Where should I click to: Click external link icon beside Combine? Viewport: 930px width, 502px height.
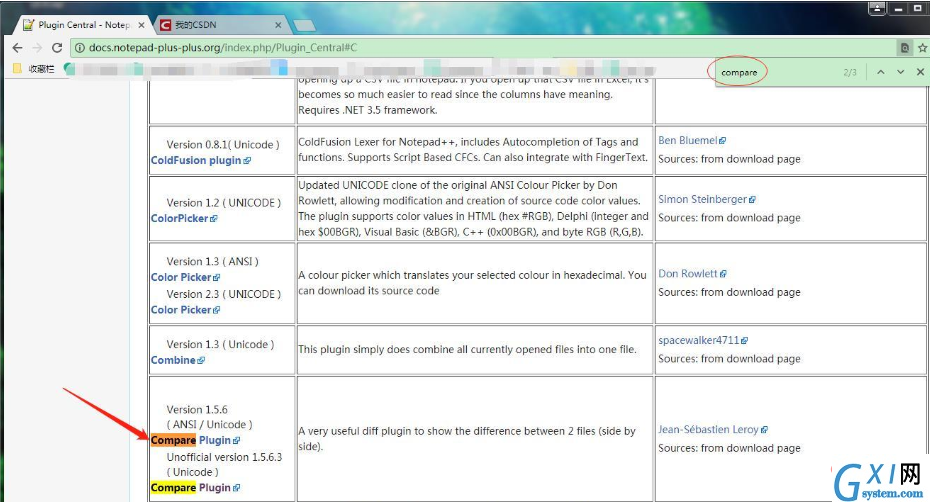pos(201,361)
